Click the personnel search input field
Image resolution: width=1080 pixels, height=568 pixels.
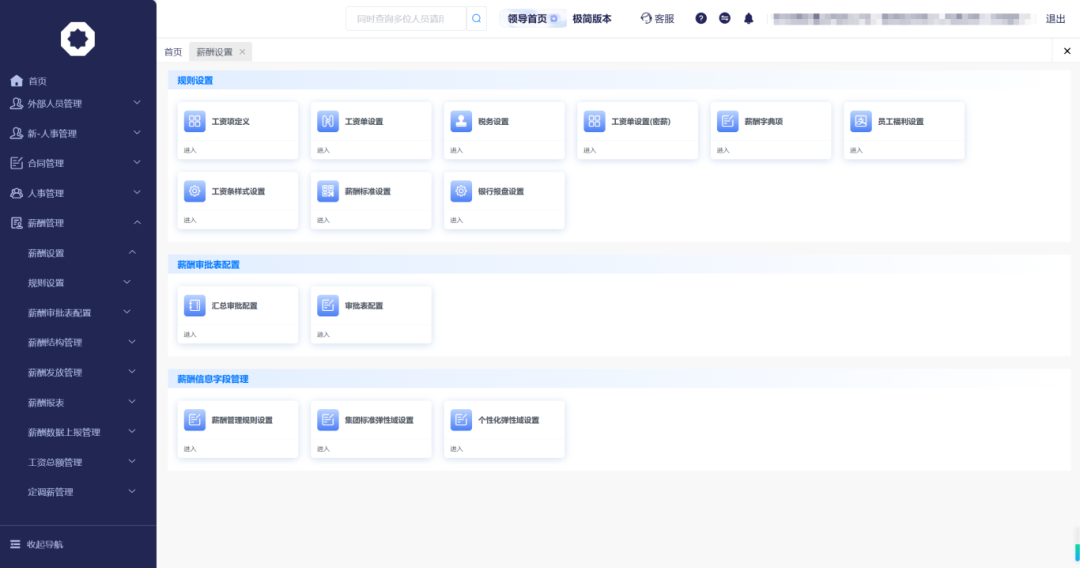click(x=406, y=18)
